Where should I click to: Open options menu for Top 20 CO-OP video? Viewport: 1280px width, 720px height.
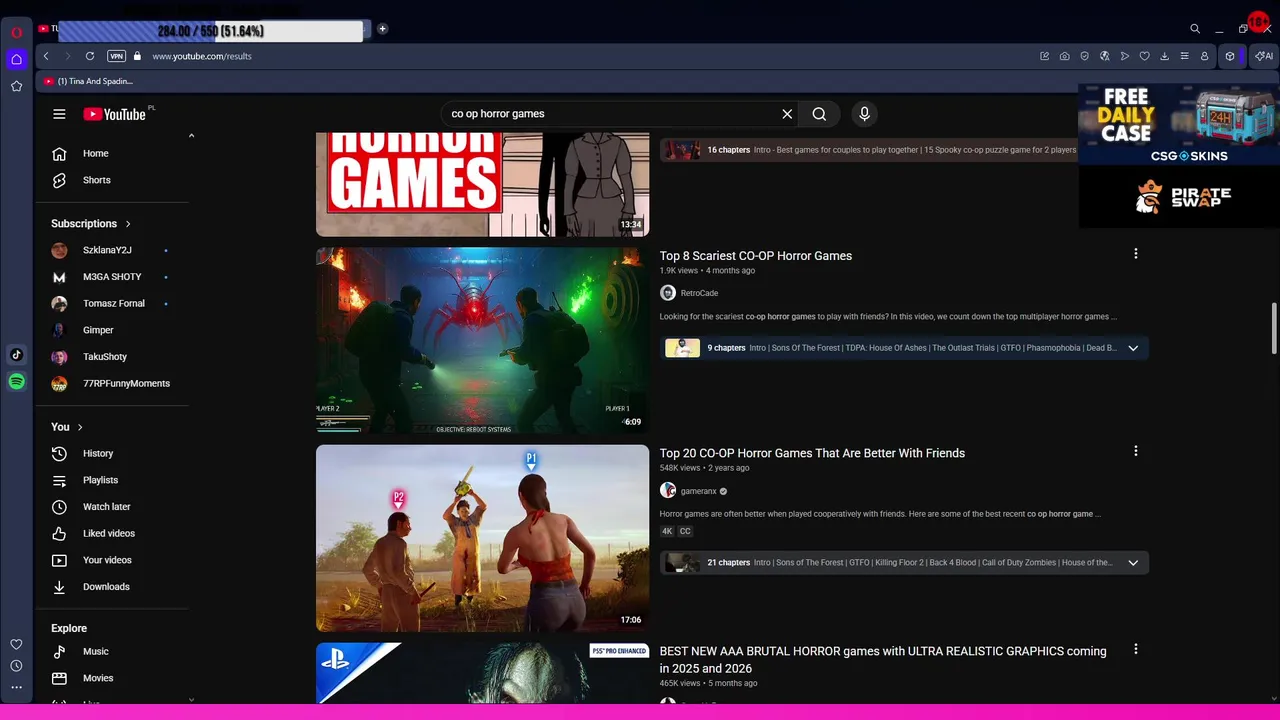(x=1135, y=451)
